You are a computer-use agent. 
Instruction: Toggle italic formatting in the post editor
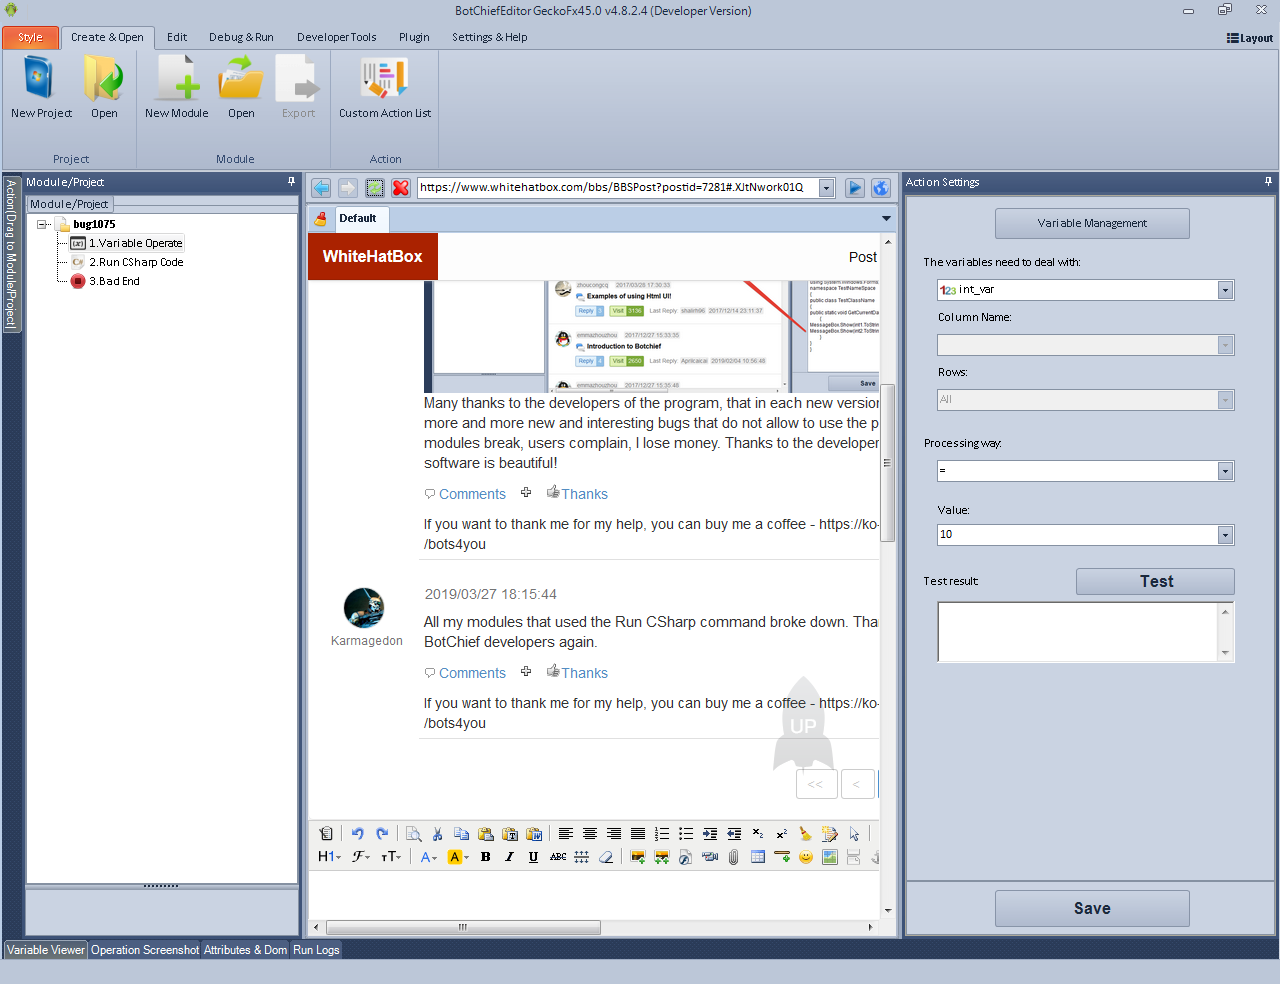pyautogui.click(x=509, y=857)
